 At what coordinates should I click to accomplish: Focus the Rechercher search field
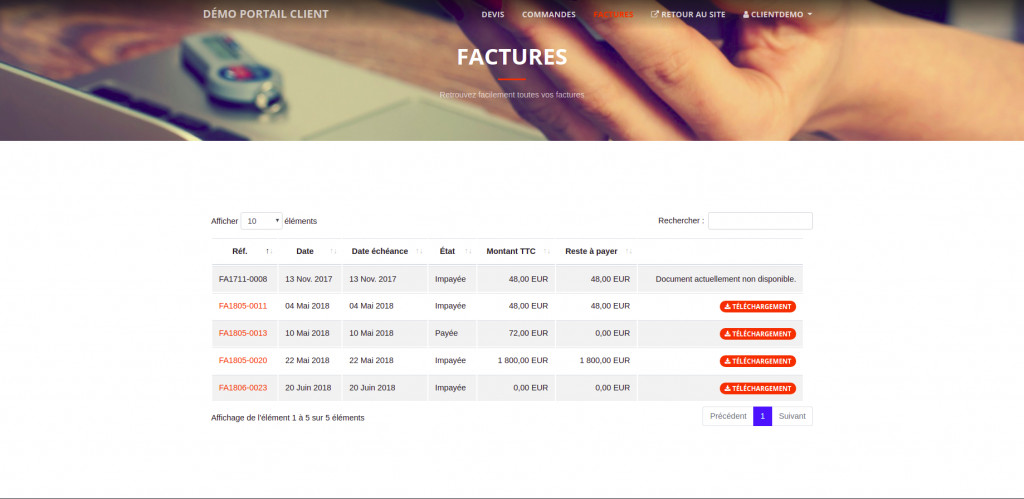click(x=760, y=221)
